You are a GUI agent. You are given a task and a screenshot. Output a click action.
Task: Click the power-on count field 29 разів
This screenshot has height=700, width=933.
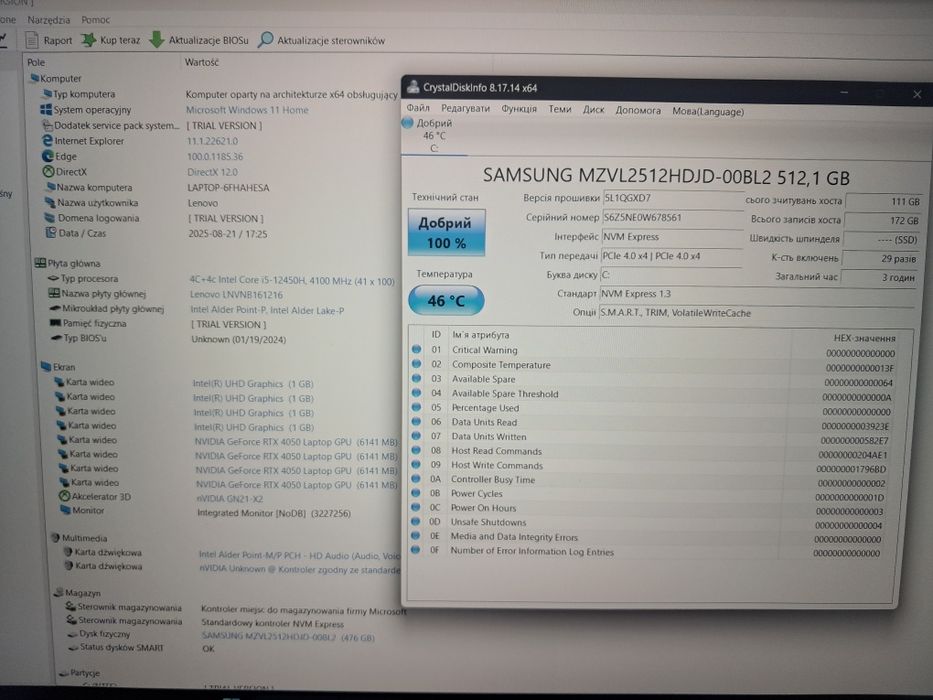(x=881, y=258)
